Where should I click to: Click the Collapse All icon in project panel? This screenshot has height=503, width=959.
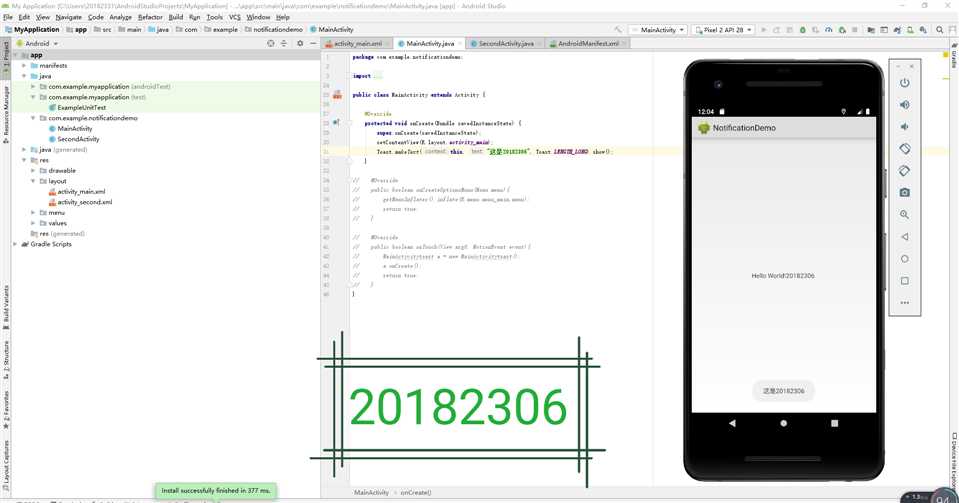click(x=284, y=43)
